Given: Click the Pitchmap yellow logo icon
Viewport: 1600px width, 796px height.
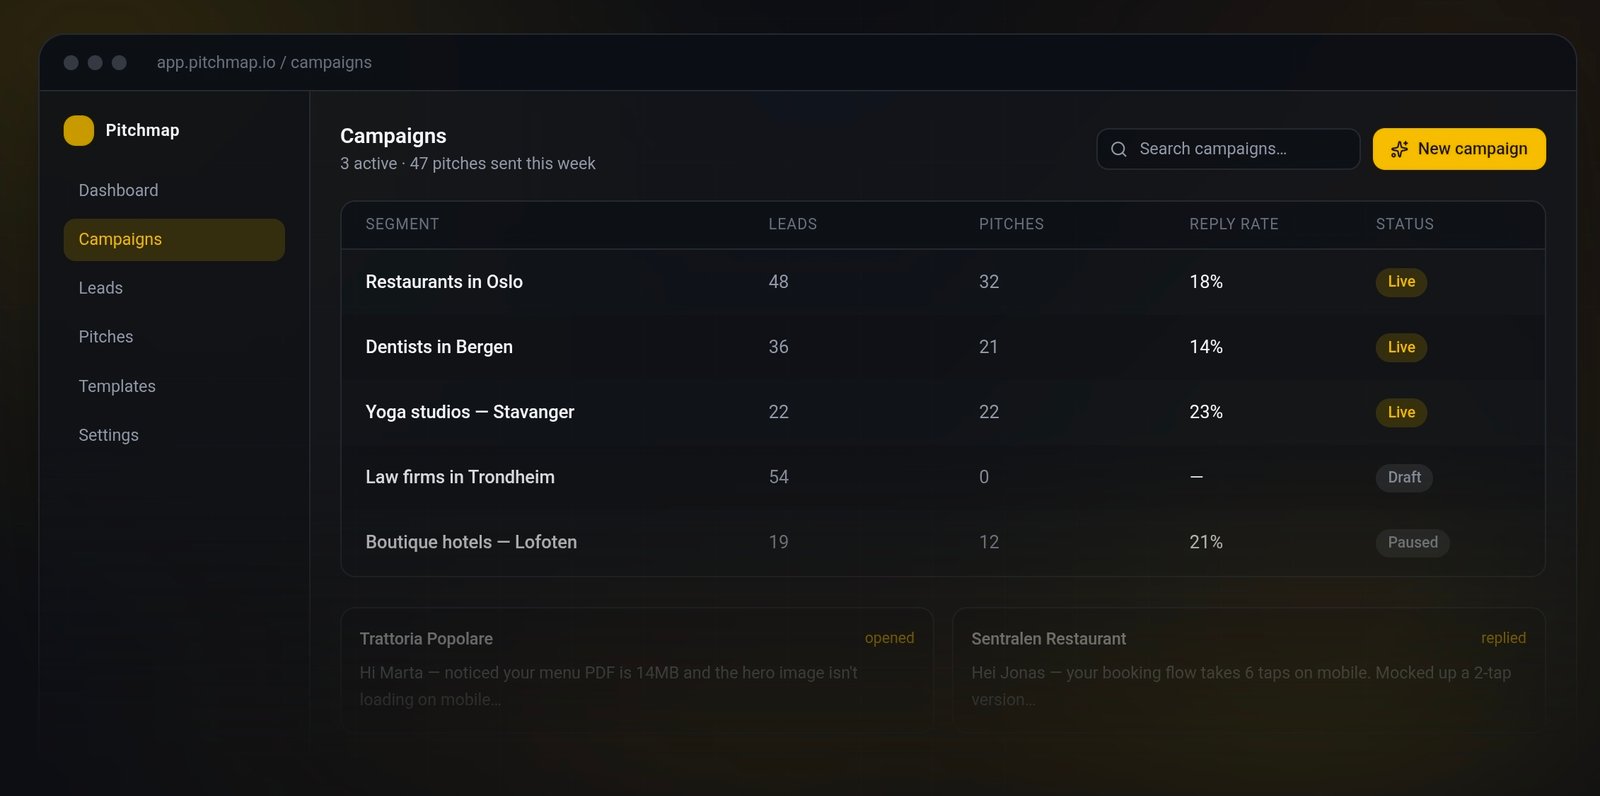Looking at the screenshot, I should coord(79,131).
